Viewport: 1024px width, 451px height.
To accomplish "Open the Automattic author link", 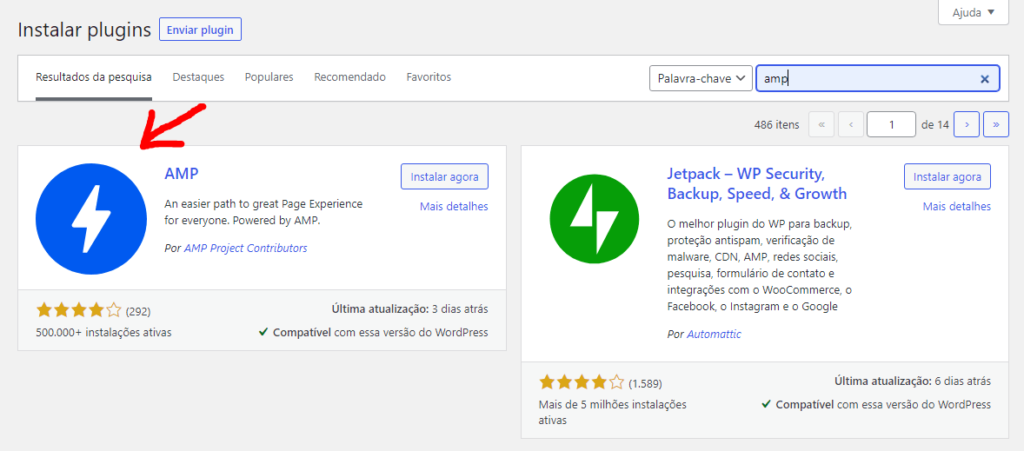I will (714, 334).
